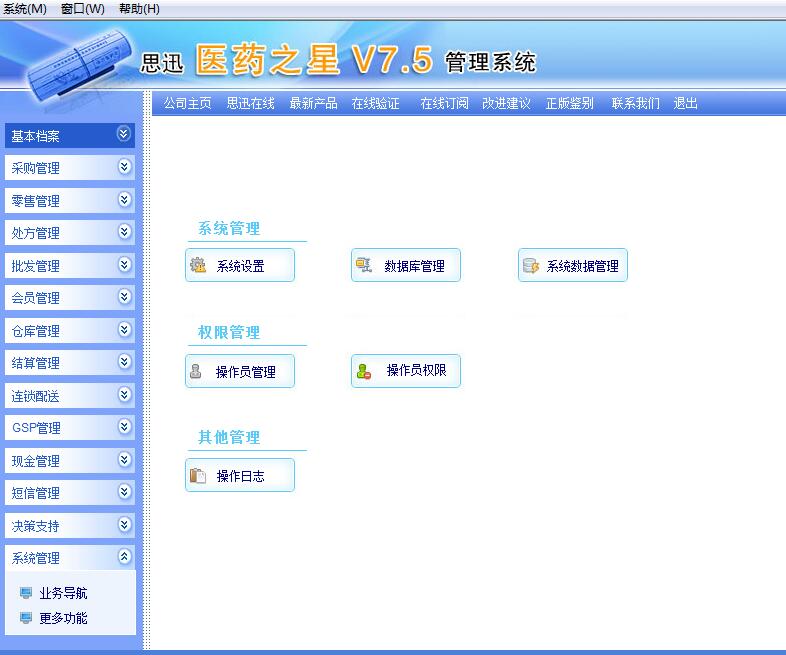Expand 决策支持 with its chevron
786x655 pixels.
[x=124, y=524]
